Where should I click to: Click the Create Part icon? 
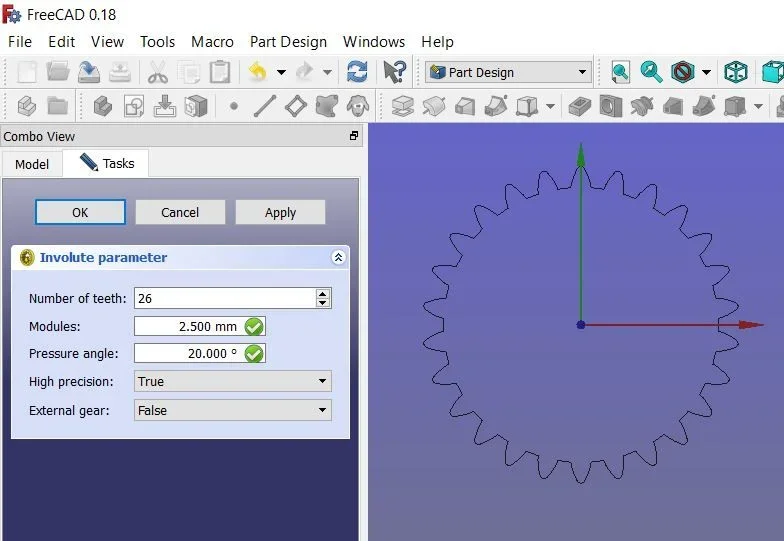(x=27, y=106)
